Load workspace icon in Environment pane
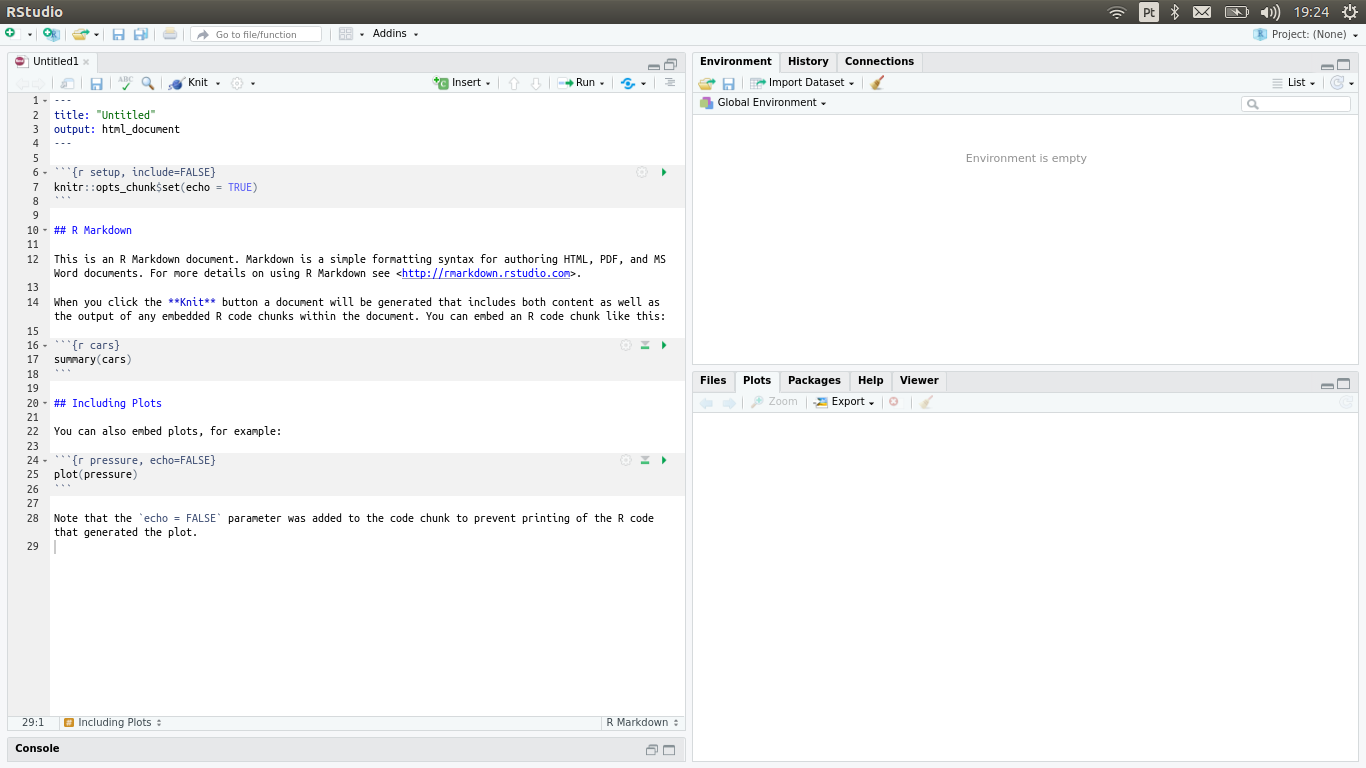 pyautogui.click(x=707, y=83)
